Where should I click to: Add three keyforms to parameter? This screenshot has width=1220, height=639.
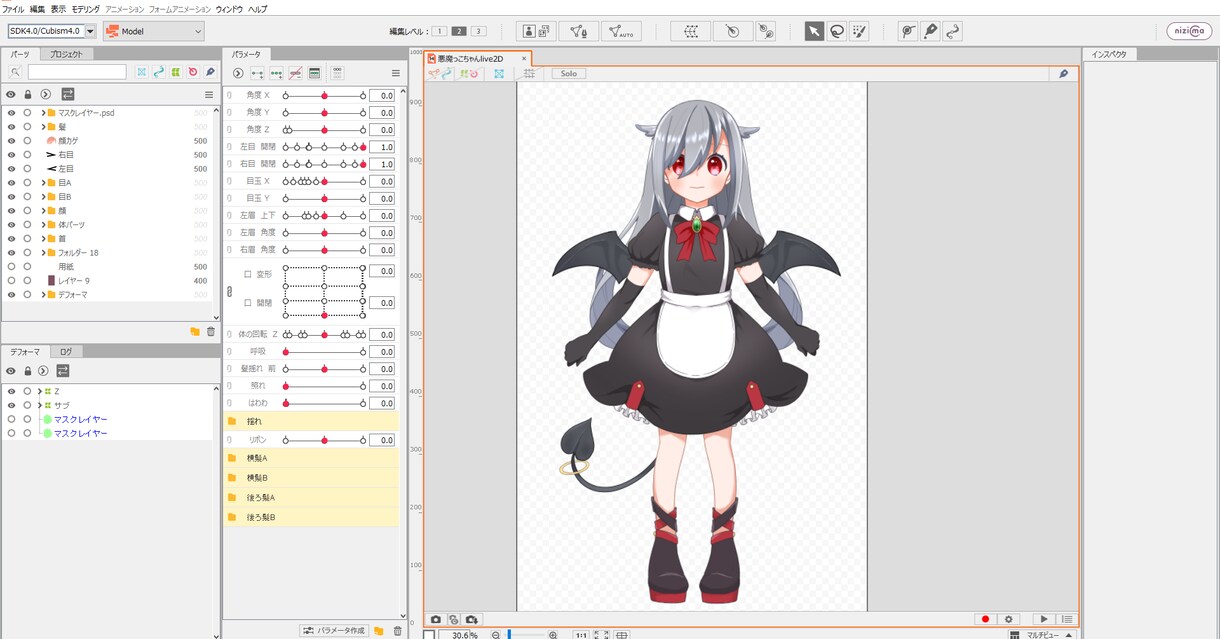pos(276,73)
